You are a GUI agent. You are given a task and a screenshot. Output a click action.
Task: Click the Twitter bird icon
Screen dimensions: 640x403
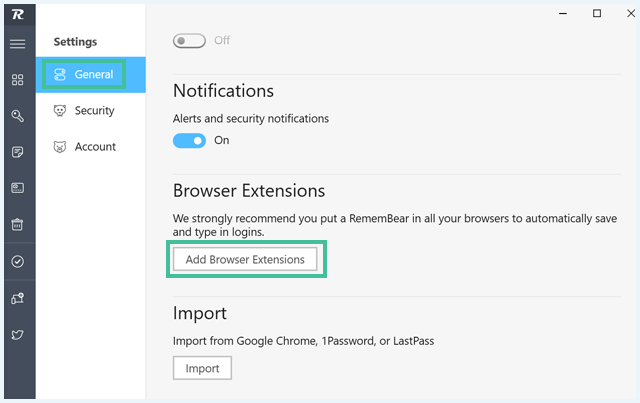pos(18,335)
